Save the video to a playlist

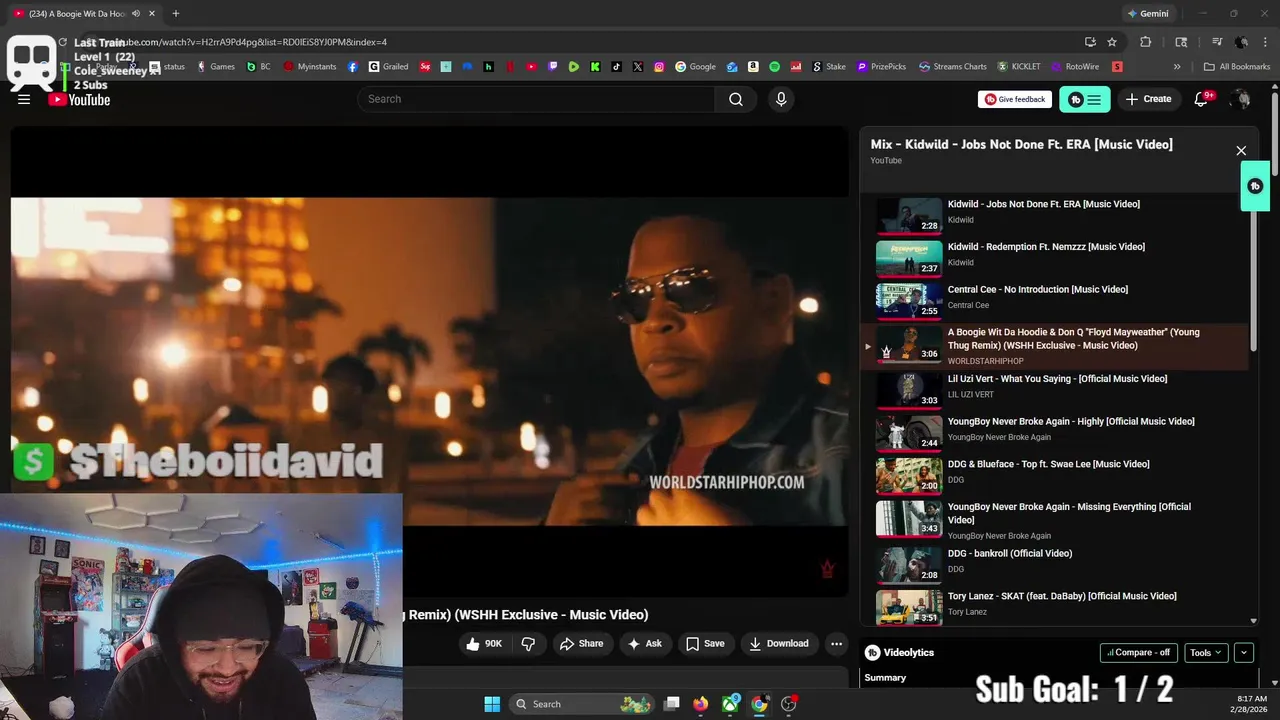(x=705, y=643)
